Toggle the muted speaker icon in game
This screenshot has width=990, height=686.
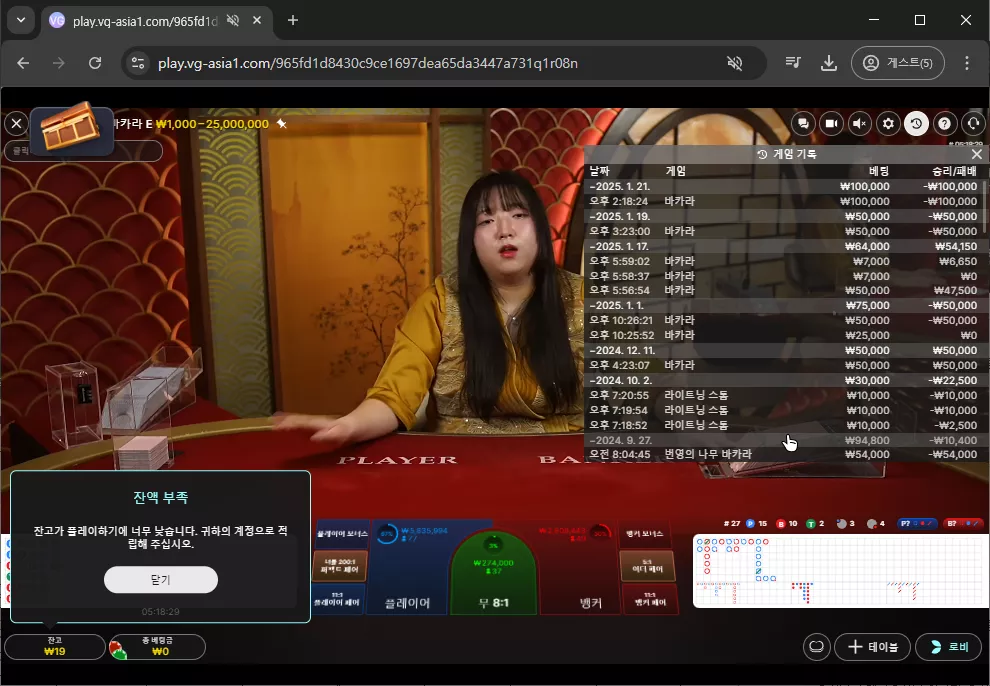[x=860, y=124]
